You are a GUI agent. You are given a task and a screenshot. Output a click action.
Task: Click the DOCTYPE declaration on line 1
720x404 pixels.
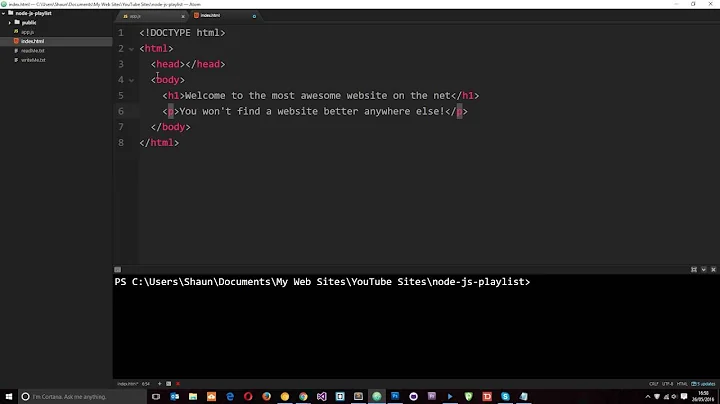(x=182, y=33)
